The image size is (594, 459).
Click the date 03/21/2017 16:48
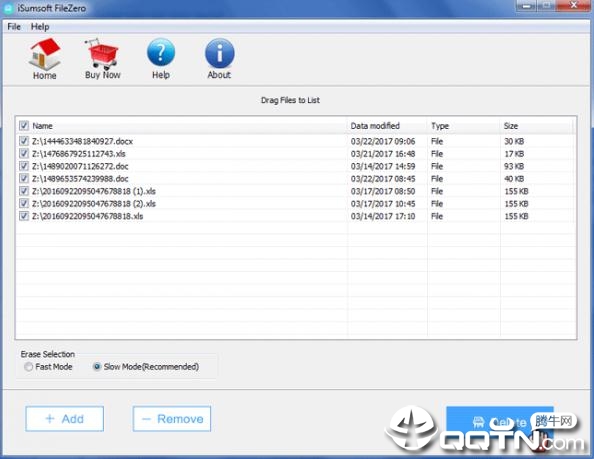(x=383, y=154)
